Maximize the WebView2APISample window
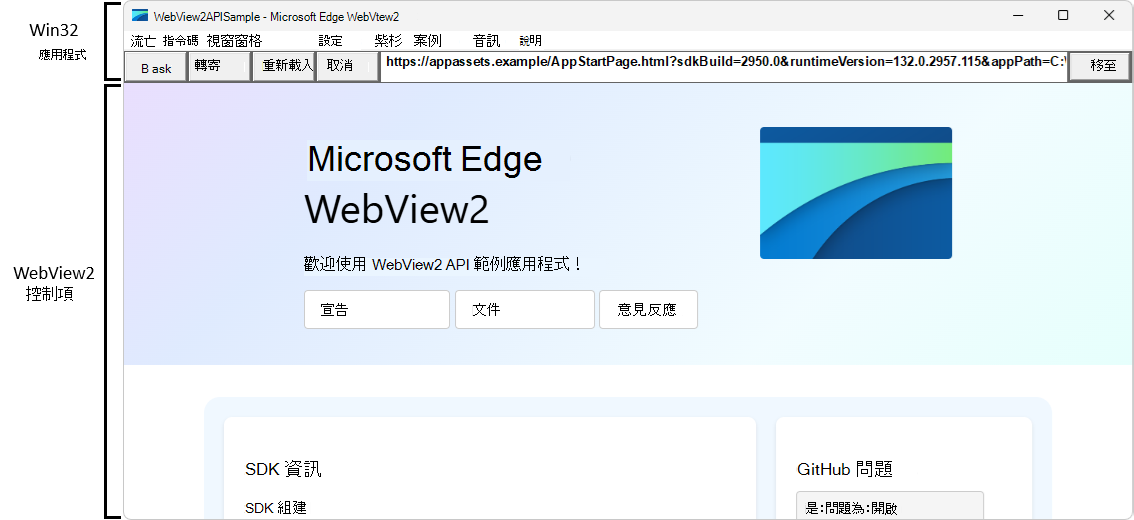This screenshot has height=520, width=1134. tap(1063, 15)
